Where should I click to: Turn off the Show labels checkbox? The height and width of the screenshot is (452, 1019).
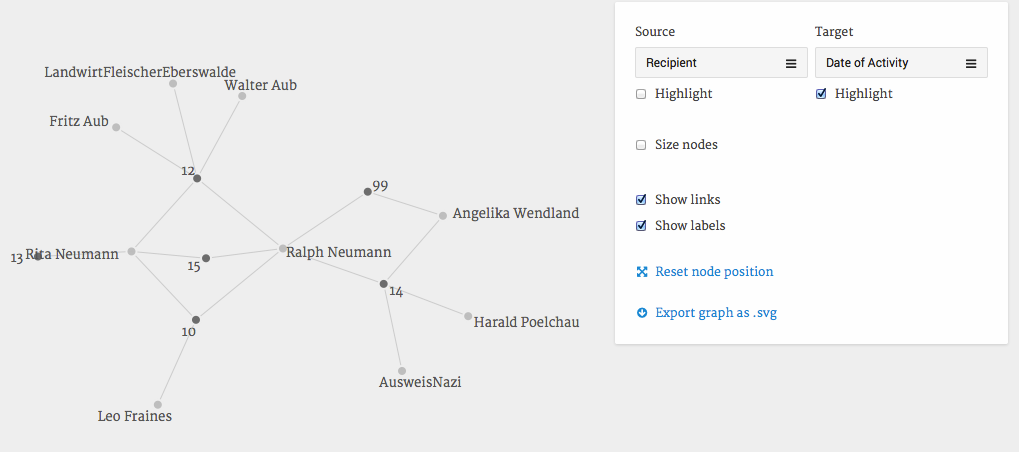click(x=641, y=226)
